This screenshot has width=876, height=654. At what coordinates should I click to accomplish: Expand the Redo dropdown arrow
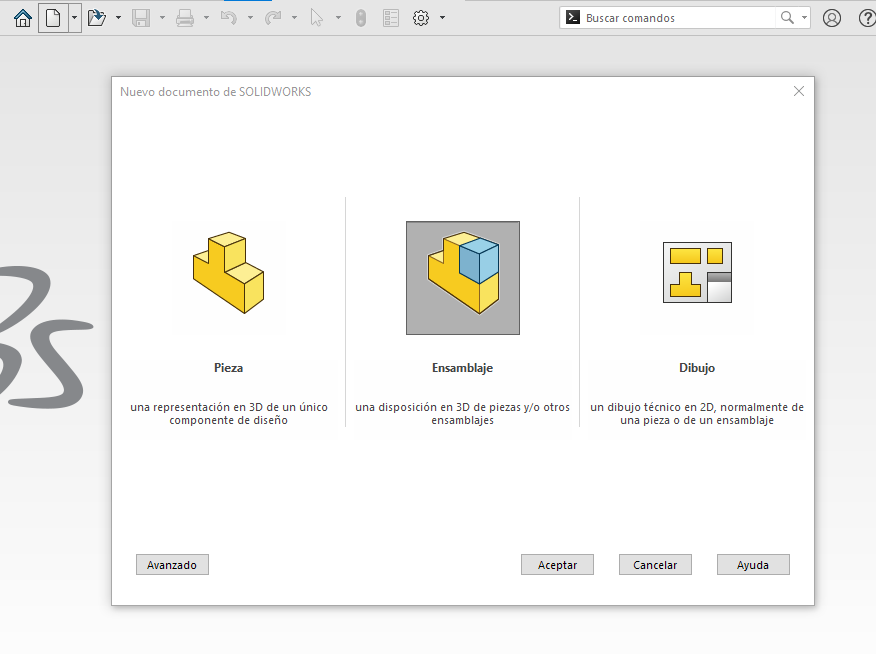pyautogui.click(x=294, y=18)
